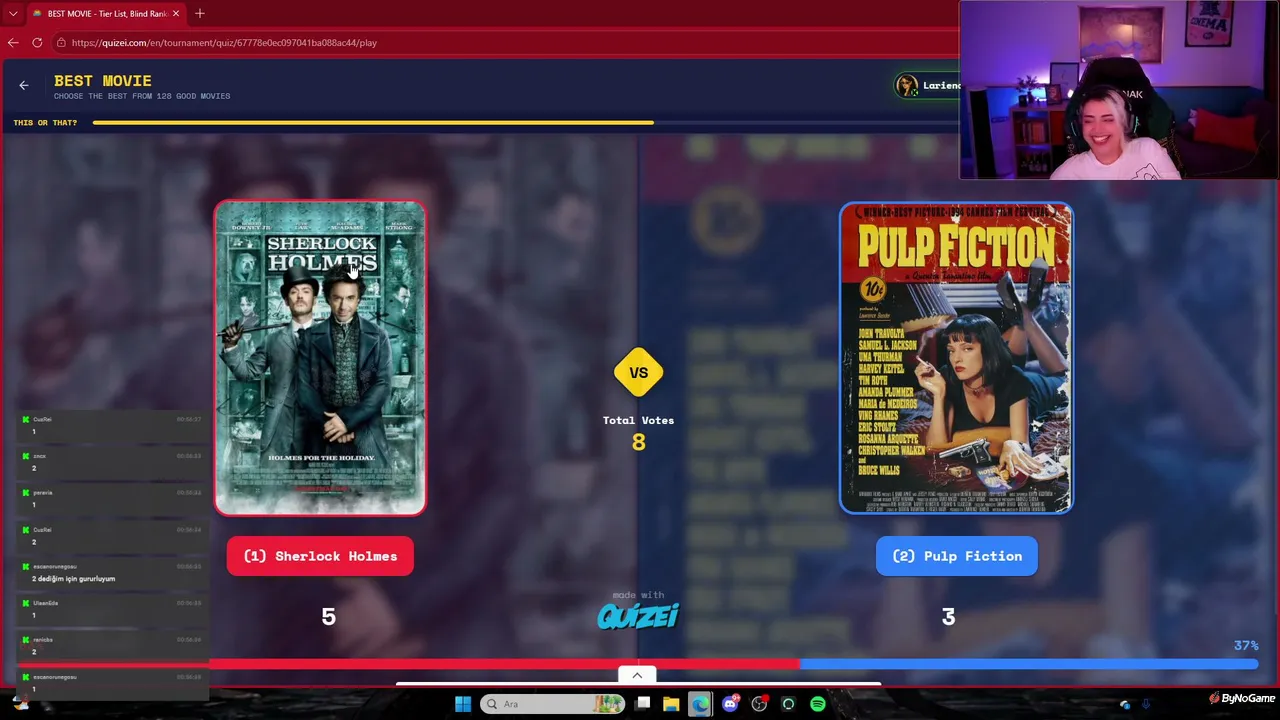The height and width of the screenshot is (720, 1280).
Task: Open Spotify from the taskbar
Action: click(818, 704)
